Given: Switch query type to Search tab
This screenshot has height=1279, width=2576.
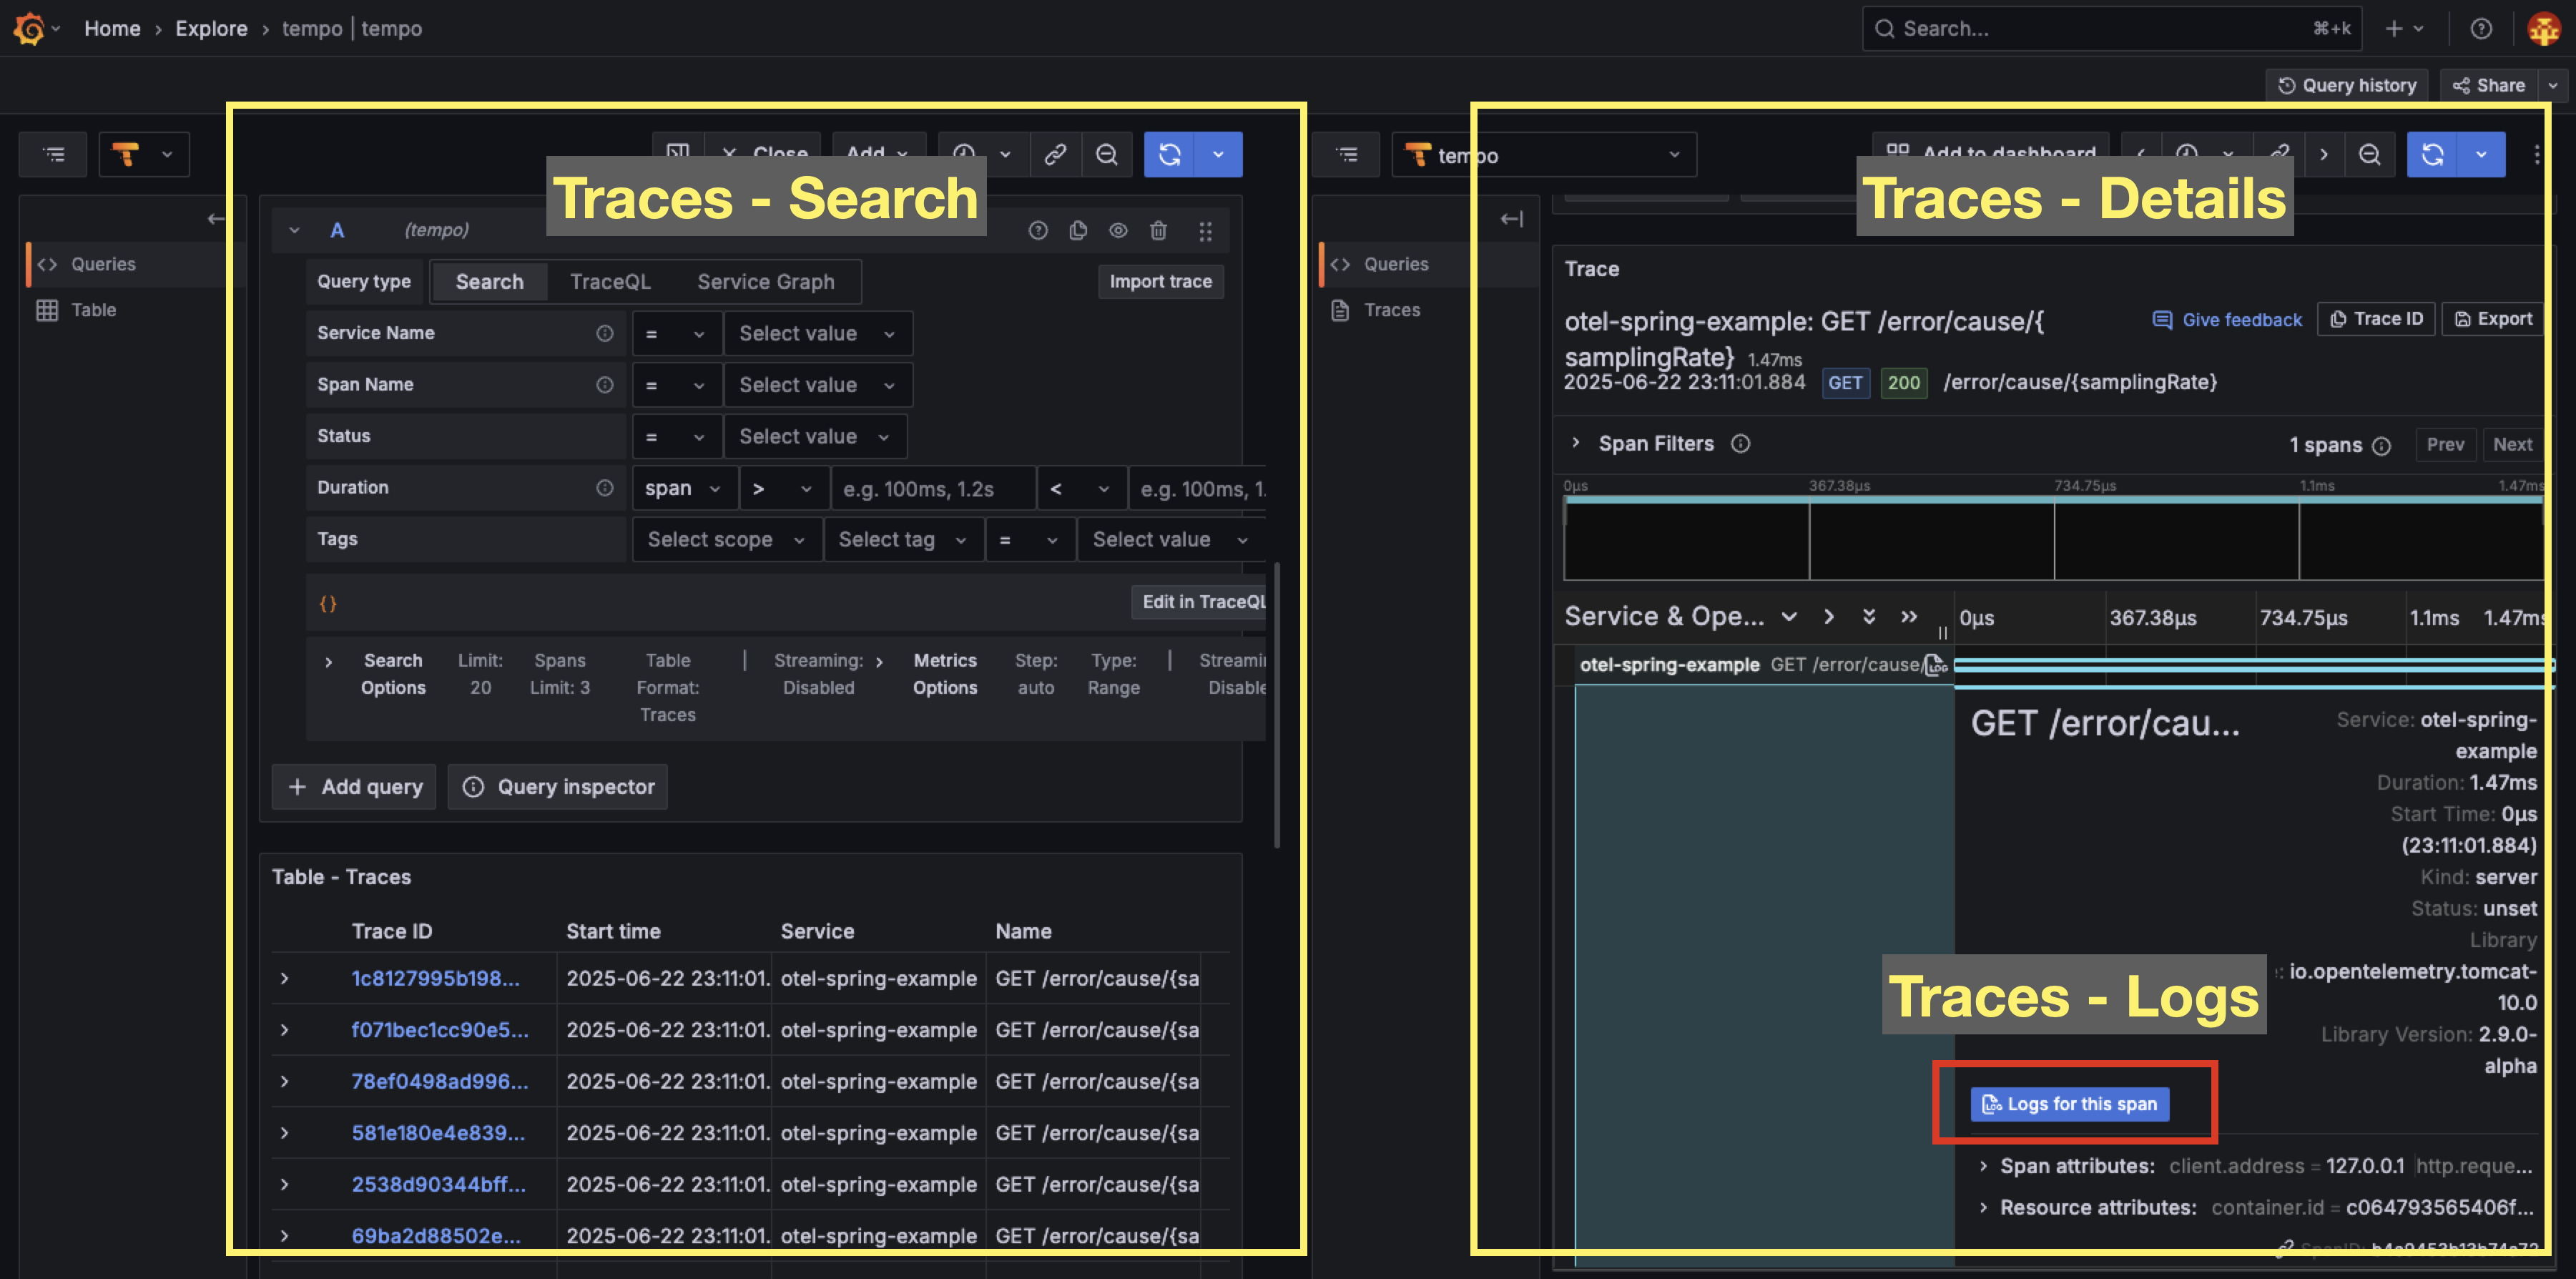Looking at the screenshot, I should [489, 282].
